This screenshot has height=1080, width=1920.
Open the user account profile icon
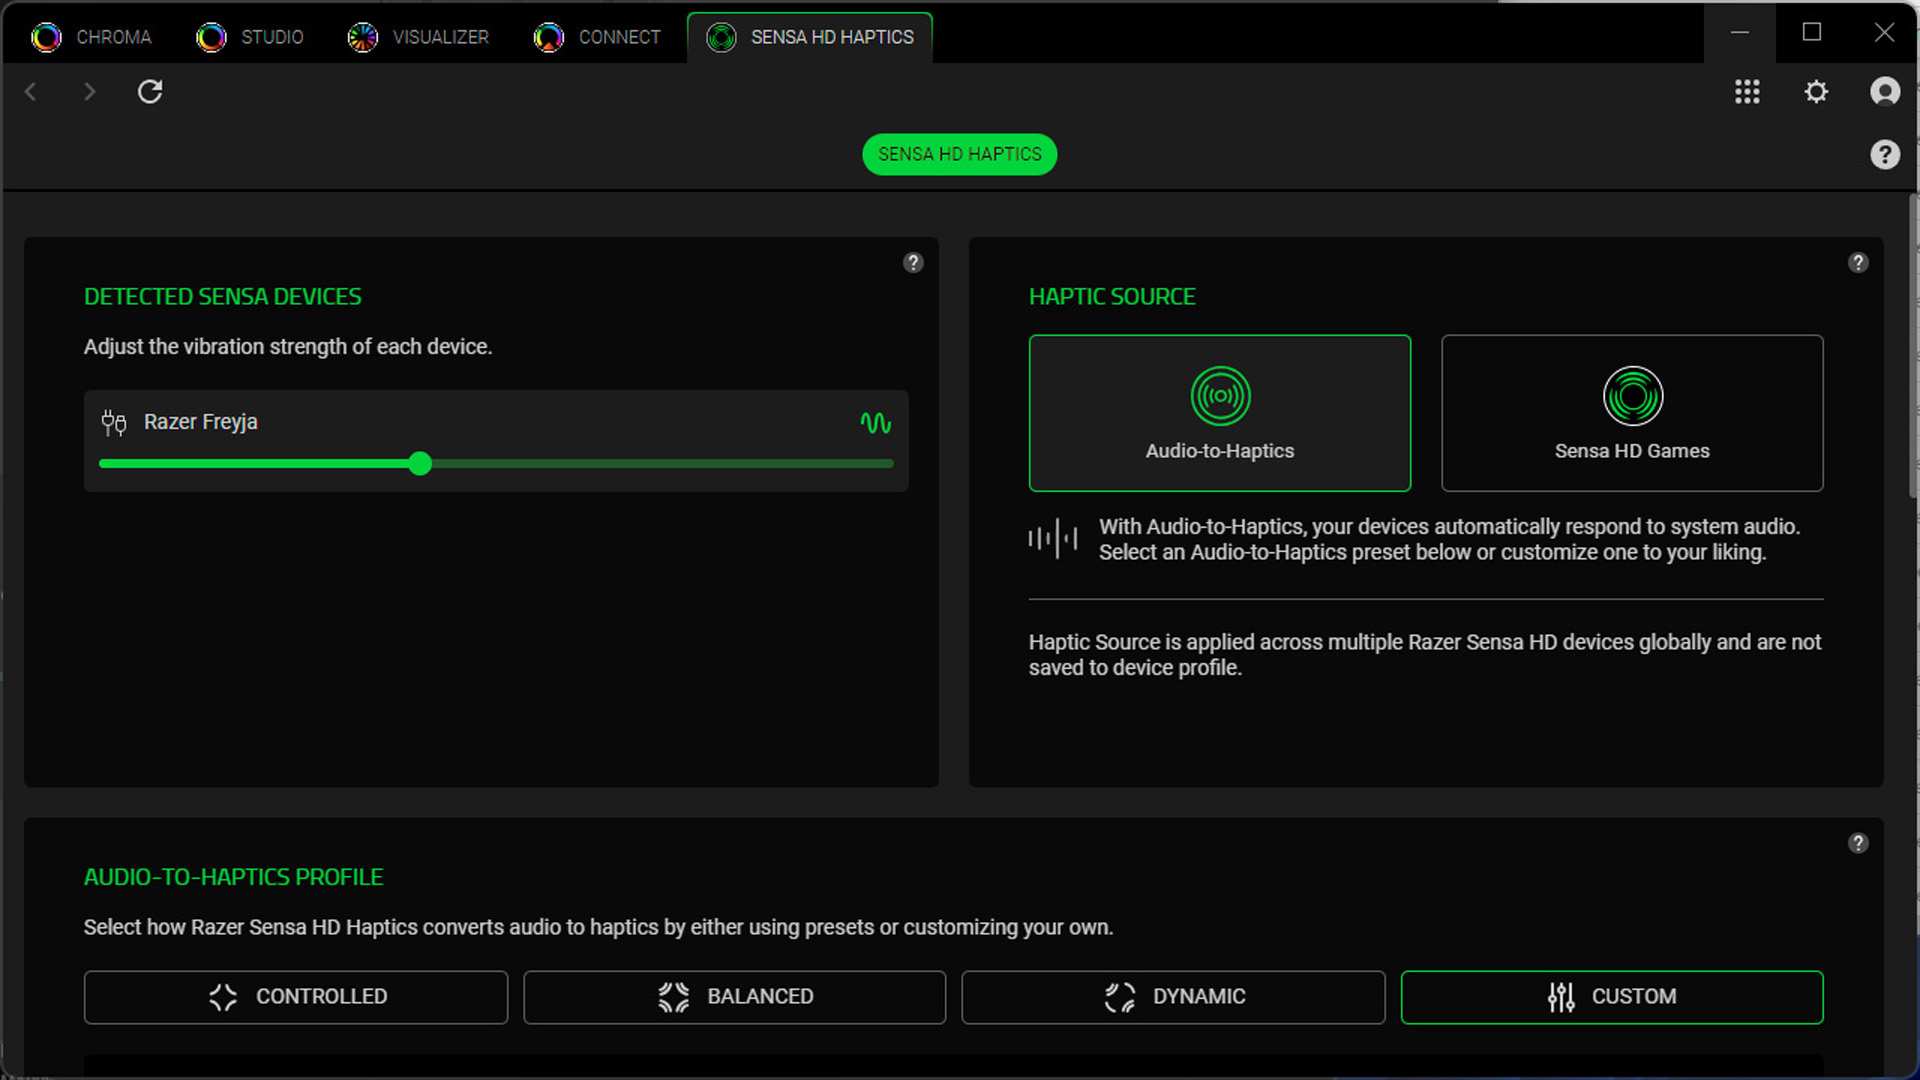tap(1885, 92)
